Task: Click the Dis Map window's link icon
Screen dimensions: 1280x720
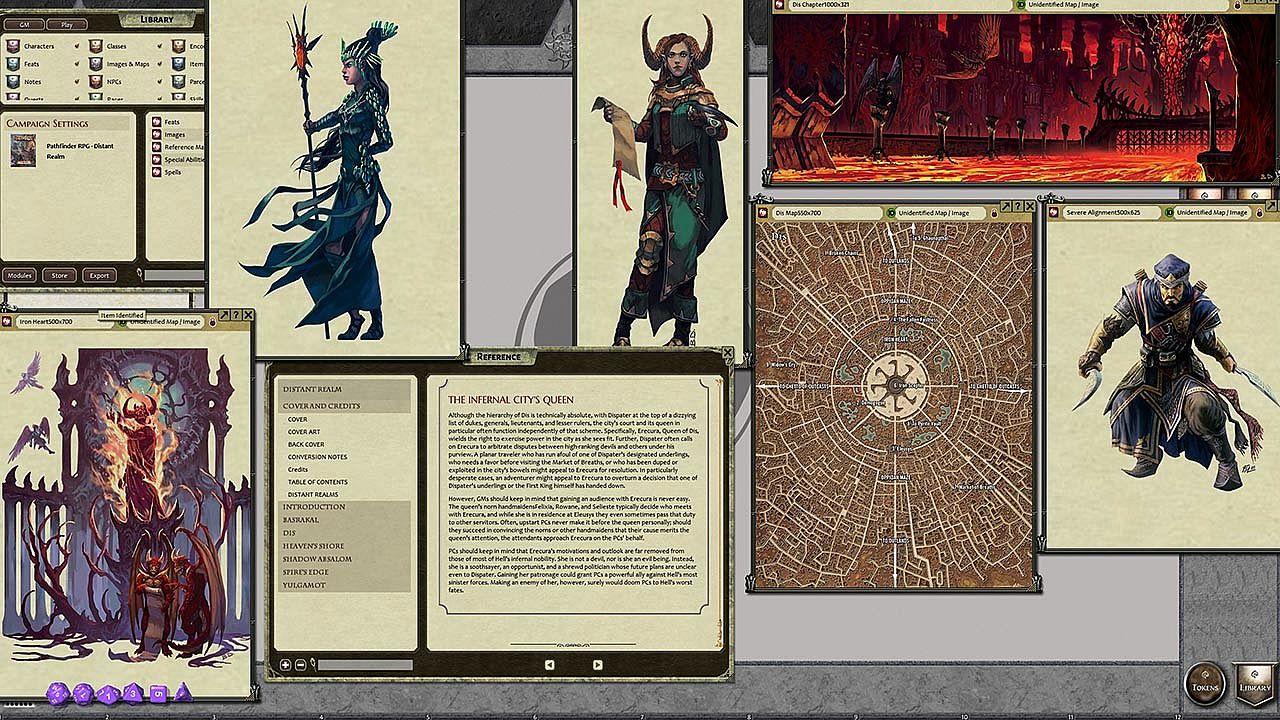Action: click(765, 213)
